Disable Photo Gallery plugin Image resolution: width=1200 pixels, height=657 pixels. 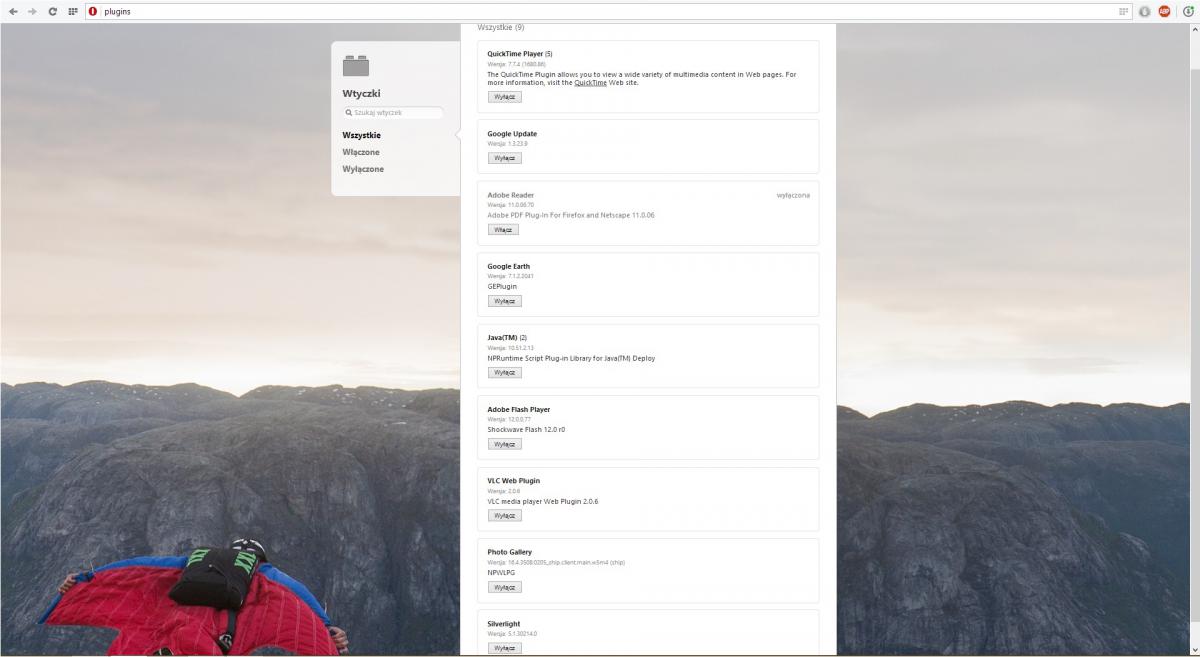coord(504,587)
